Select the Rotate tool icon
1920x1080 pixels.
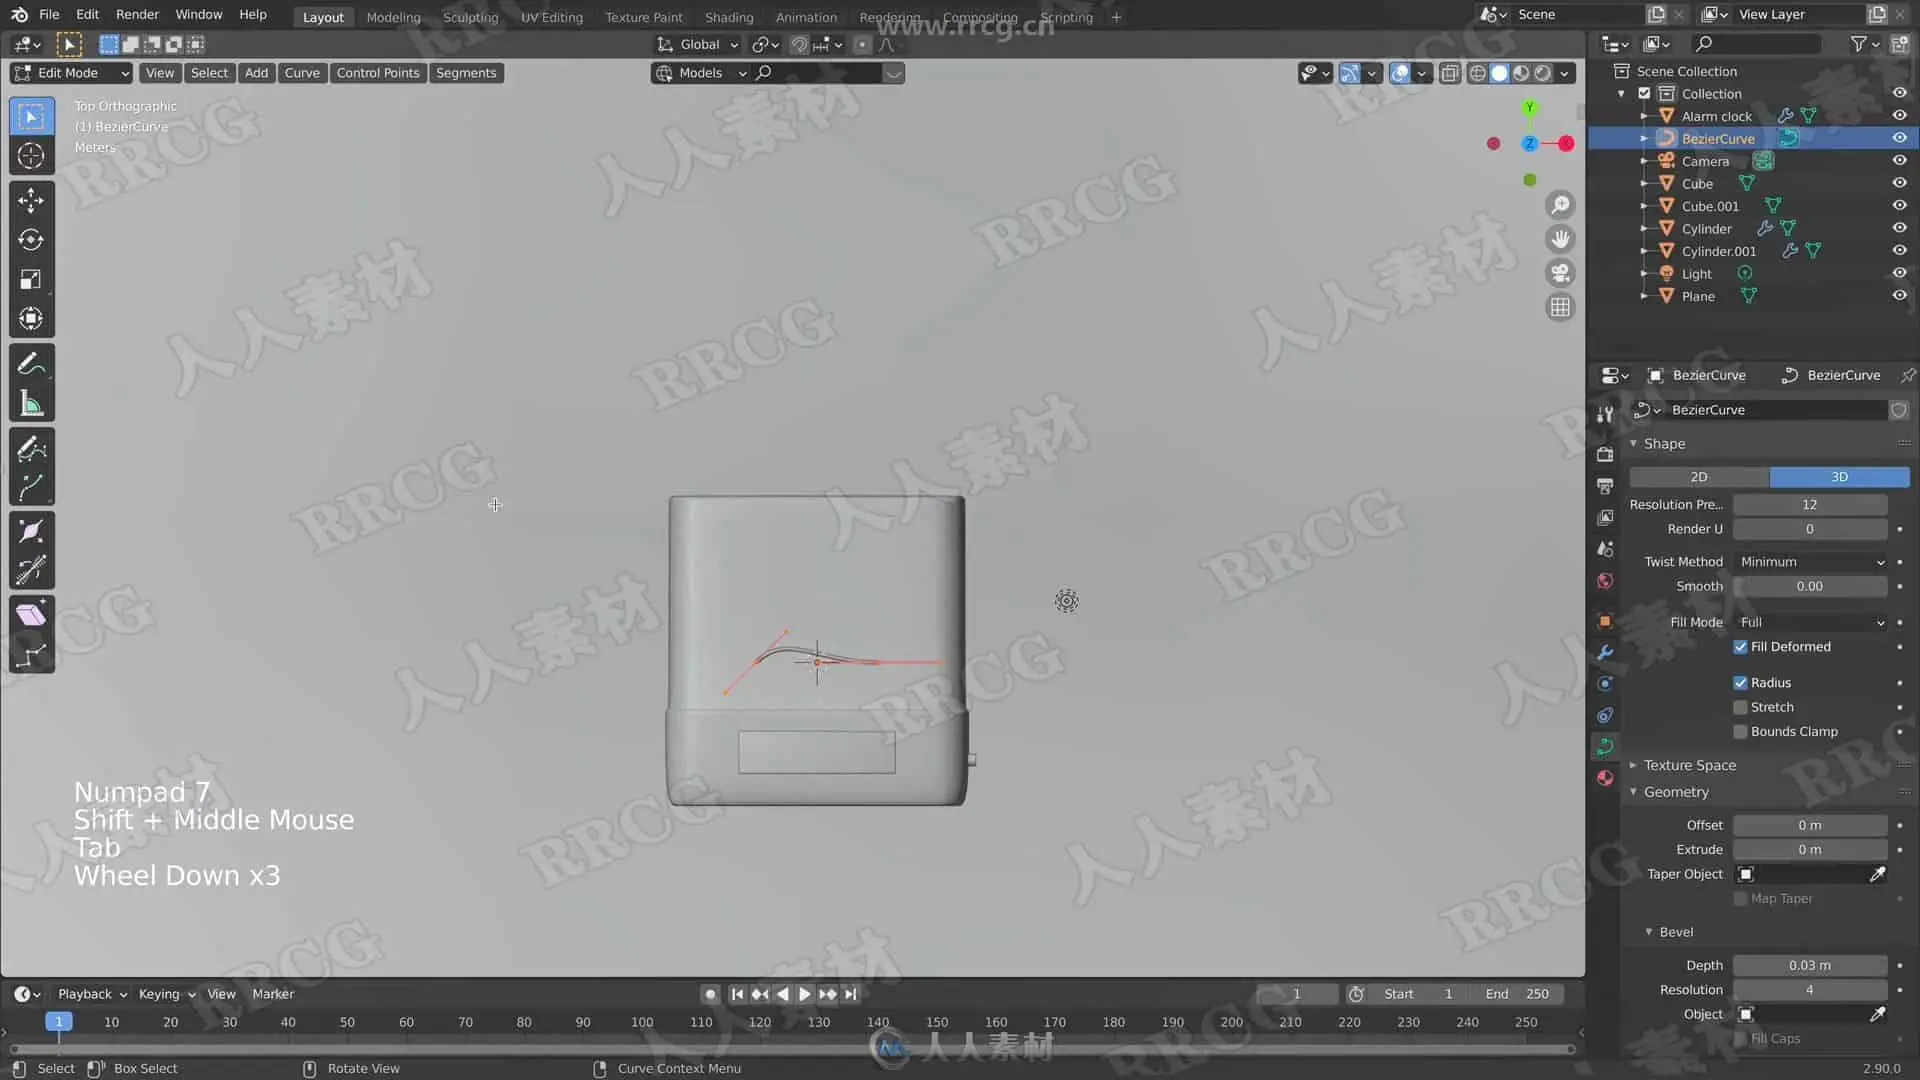(x=31, y=240)
